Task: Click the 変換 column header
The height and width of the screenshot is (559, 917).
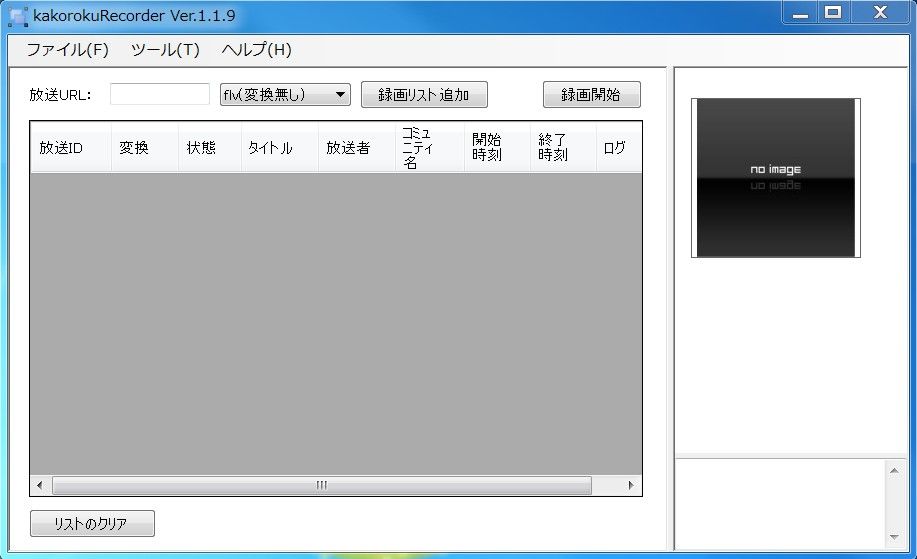Action: point(144,147)
